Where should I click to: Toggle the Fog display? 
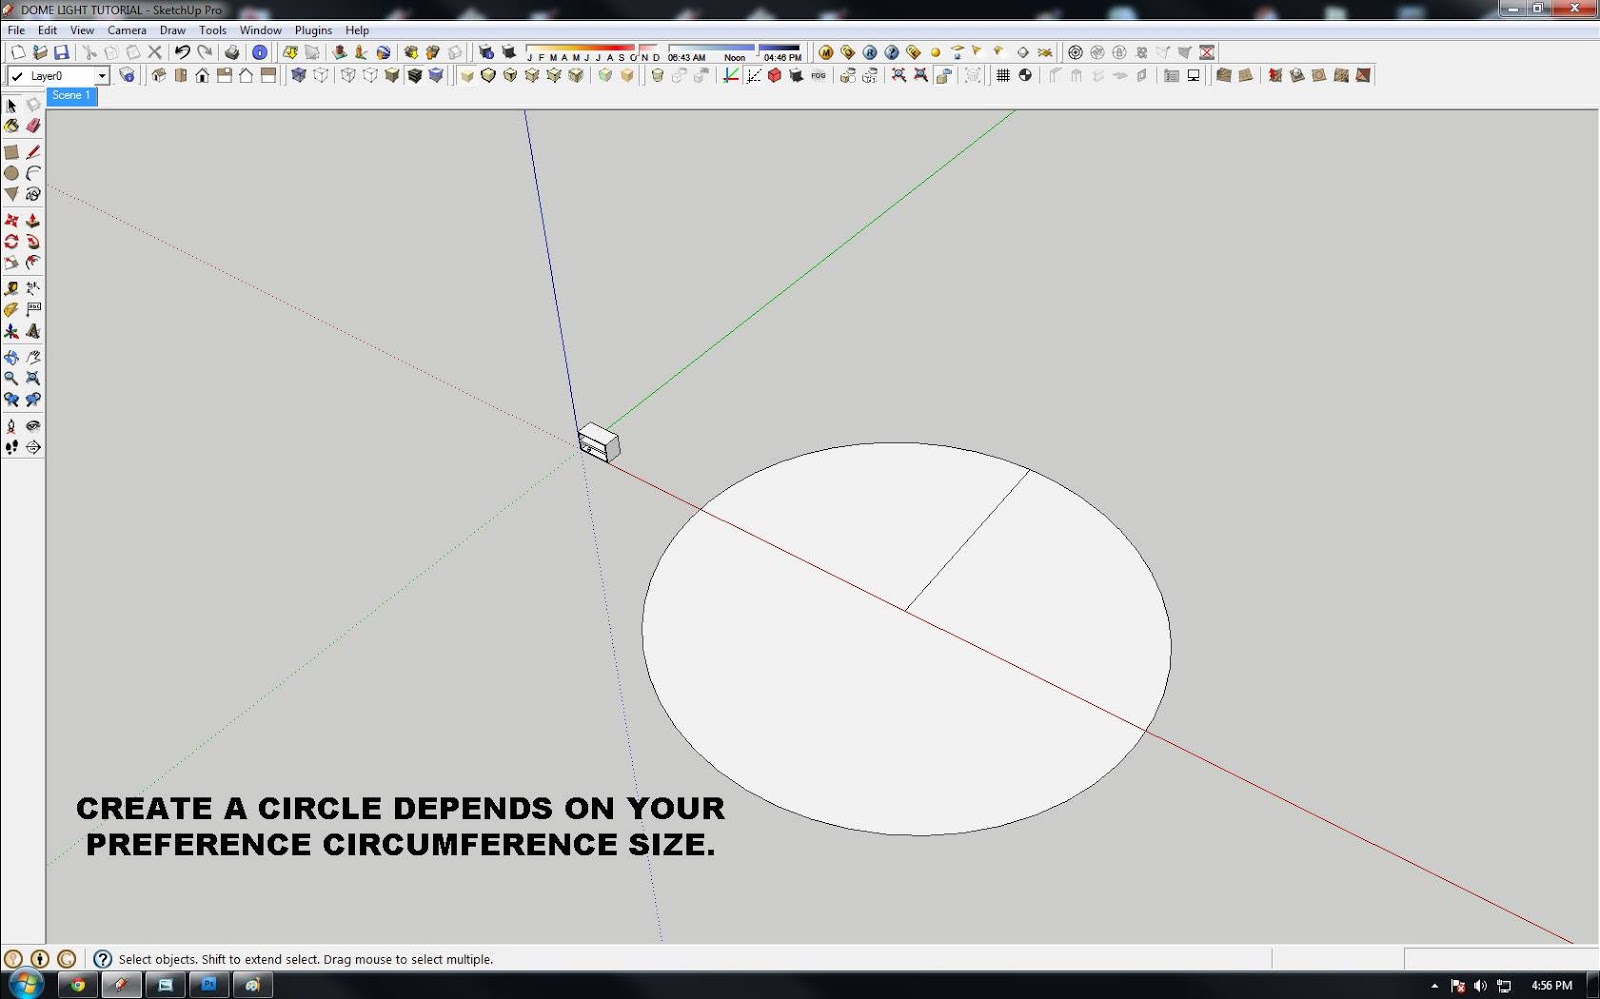816,75
